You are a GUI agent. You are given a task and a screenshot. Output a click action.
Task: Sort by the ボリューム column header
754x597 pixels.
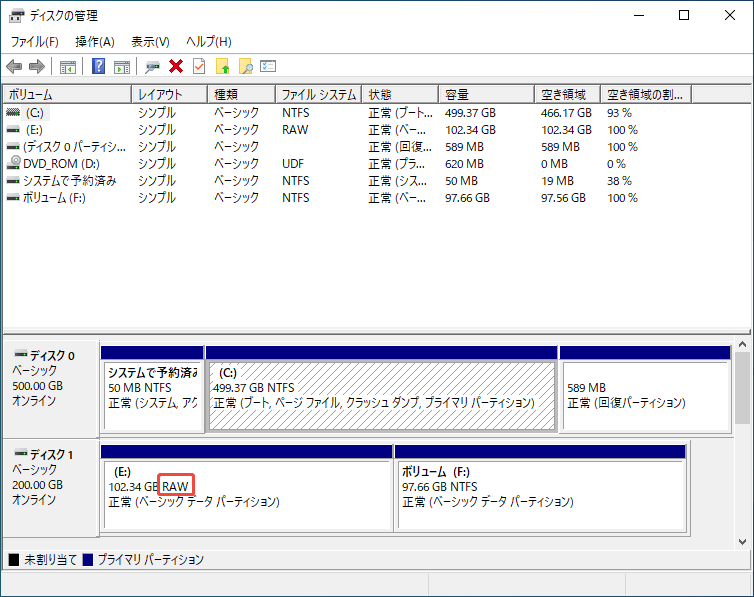click(x=67, y=95)
